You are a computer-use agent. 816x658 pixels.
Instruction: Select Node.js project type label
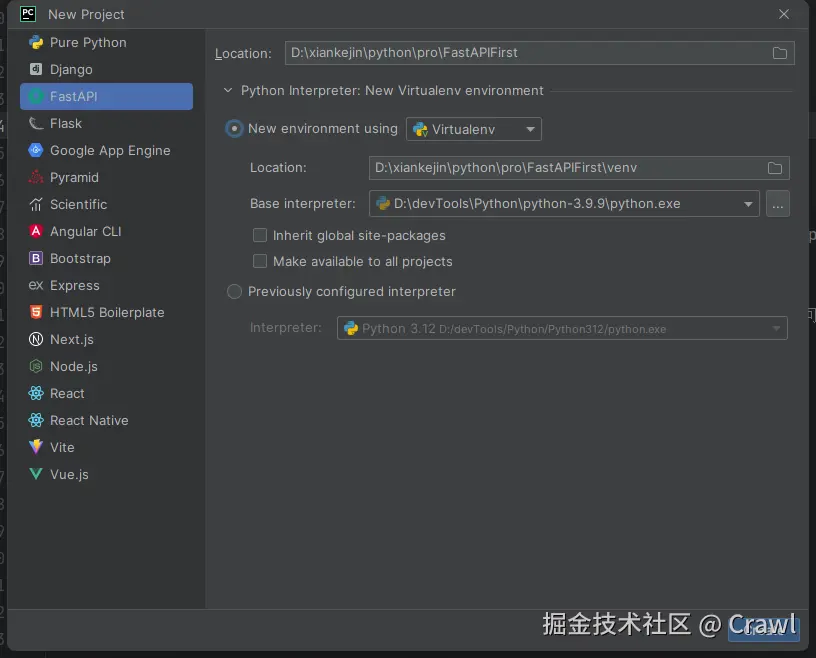point(73,366)
